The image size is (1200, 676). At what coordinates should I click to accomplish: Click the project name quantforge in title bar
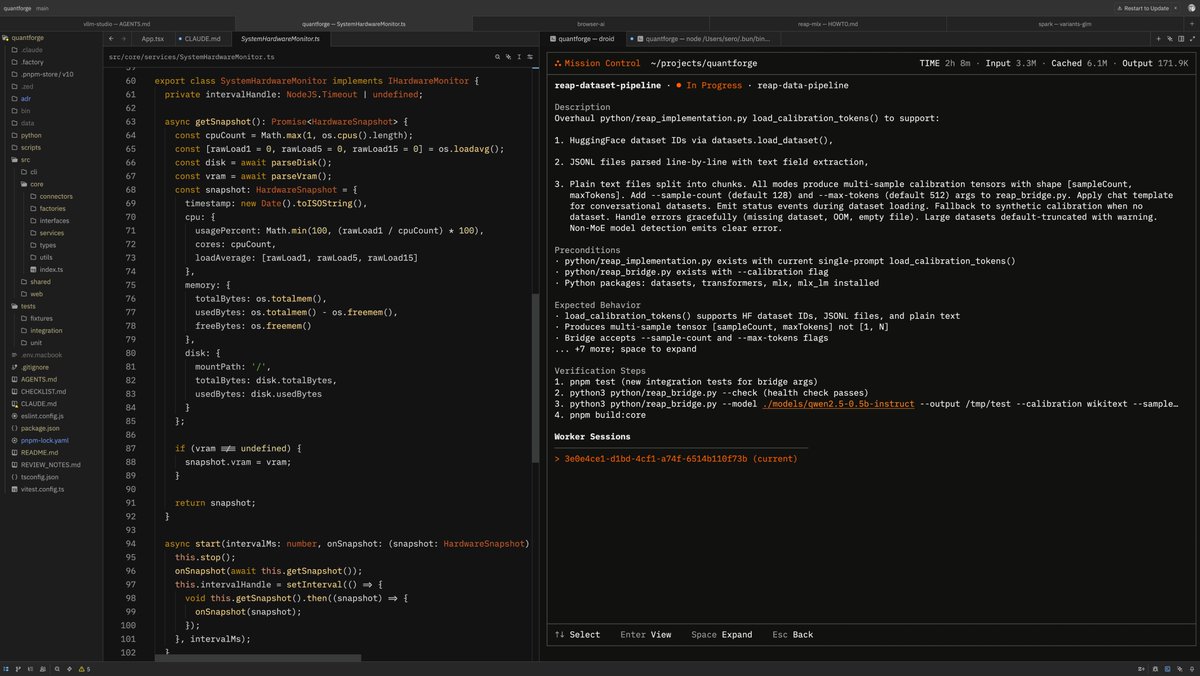pos(19,7)
